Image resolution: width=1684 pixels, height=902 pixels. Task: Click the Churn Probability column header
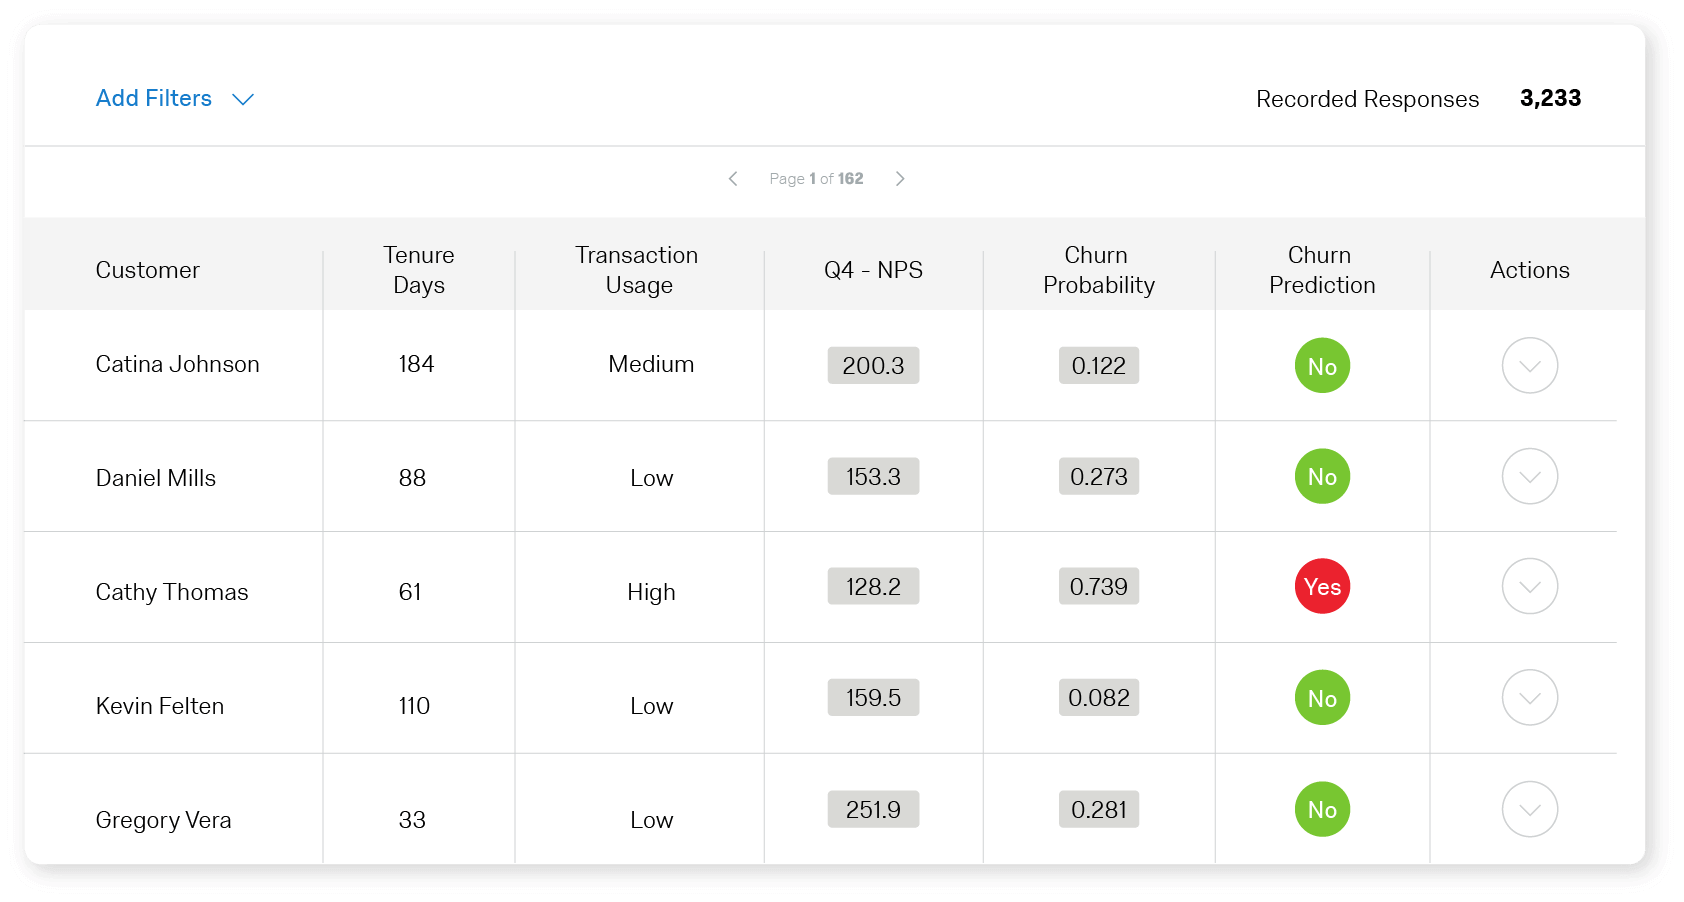coord(1098,270)
